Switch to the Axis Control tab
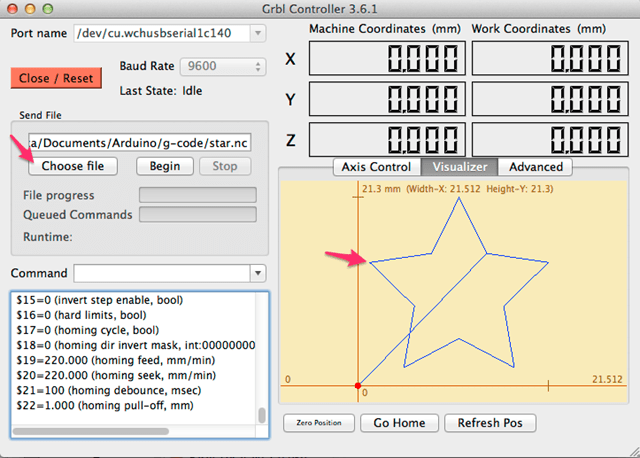The width and height of the screenshot is (640, 458). [376, 167]
